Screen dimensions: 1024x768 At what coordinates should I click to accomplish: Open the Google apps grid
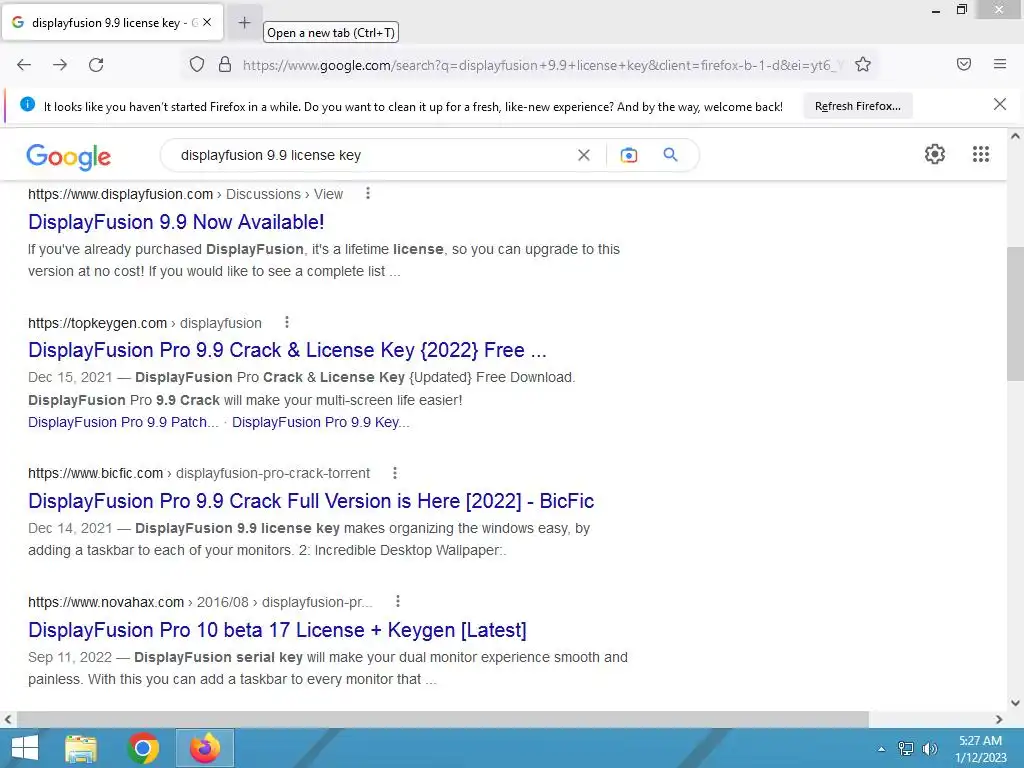point(980,154)
